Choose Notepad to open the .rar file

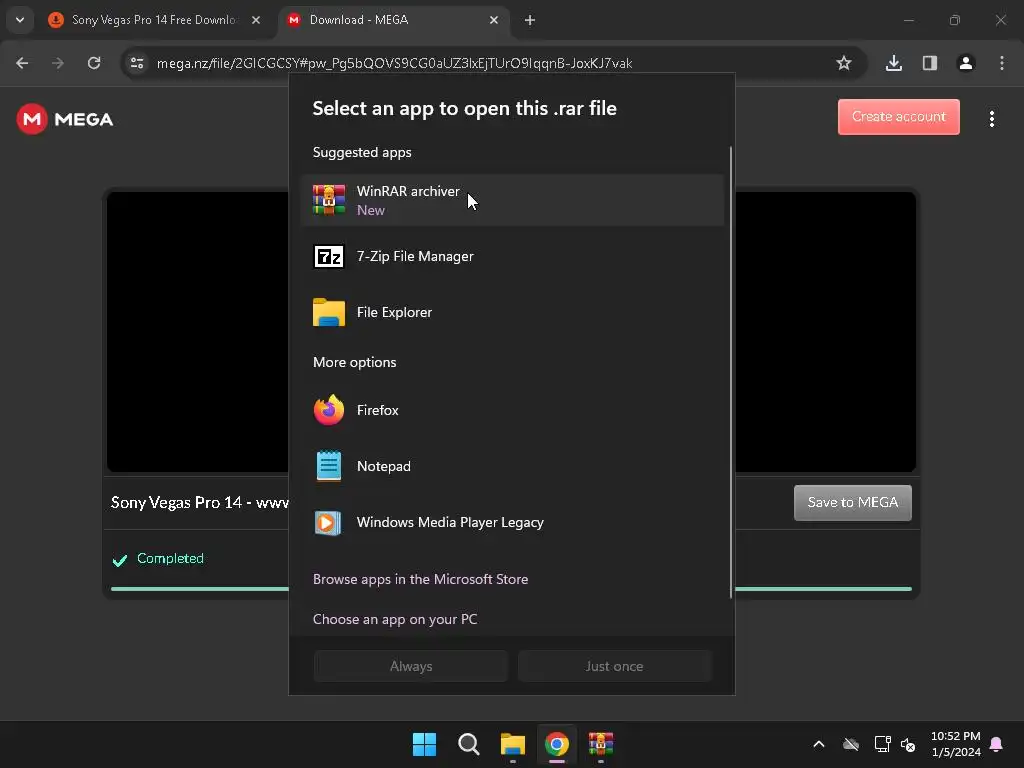click(513, 466)
